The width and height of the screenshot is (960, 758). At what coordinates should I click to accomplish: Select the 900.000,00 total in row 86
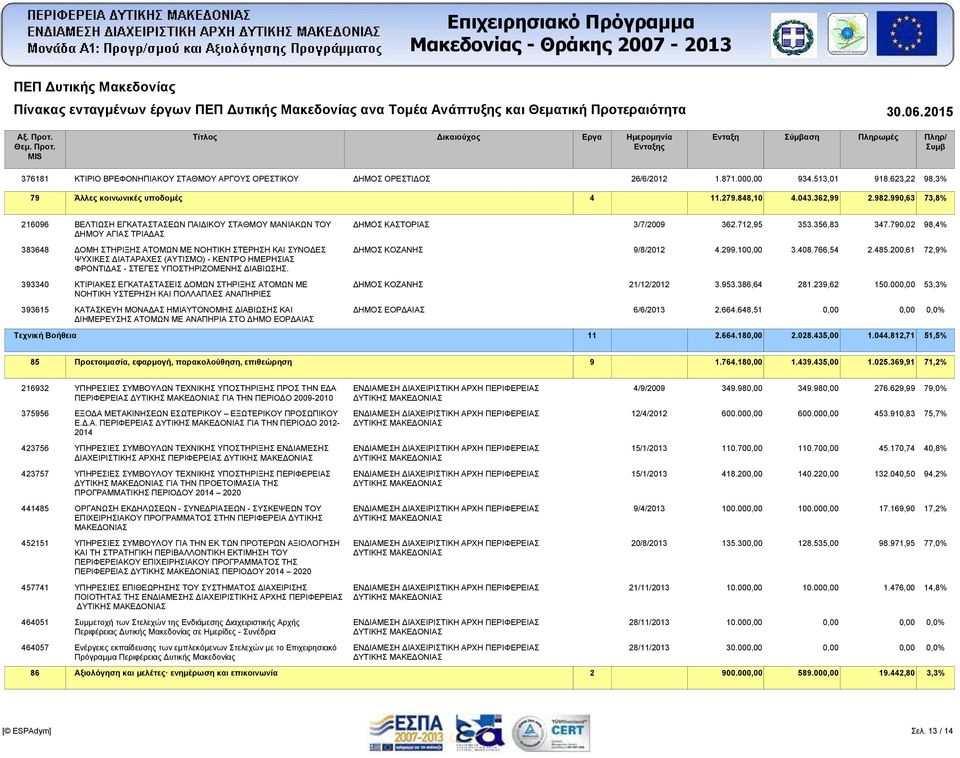[x=742, y=673]
